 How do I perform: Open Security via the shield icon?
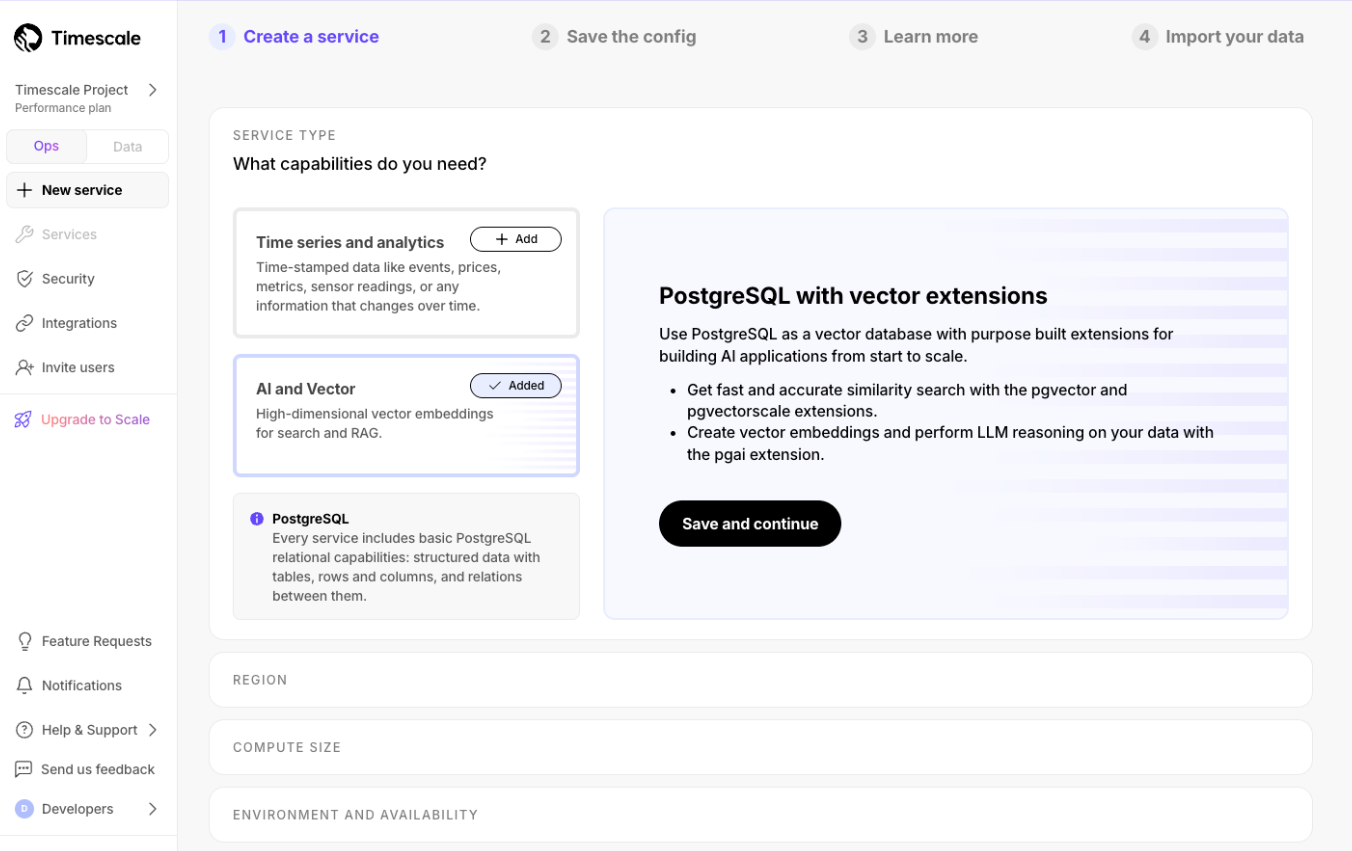pyautogui.click(x=25, y=279)
